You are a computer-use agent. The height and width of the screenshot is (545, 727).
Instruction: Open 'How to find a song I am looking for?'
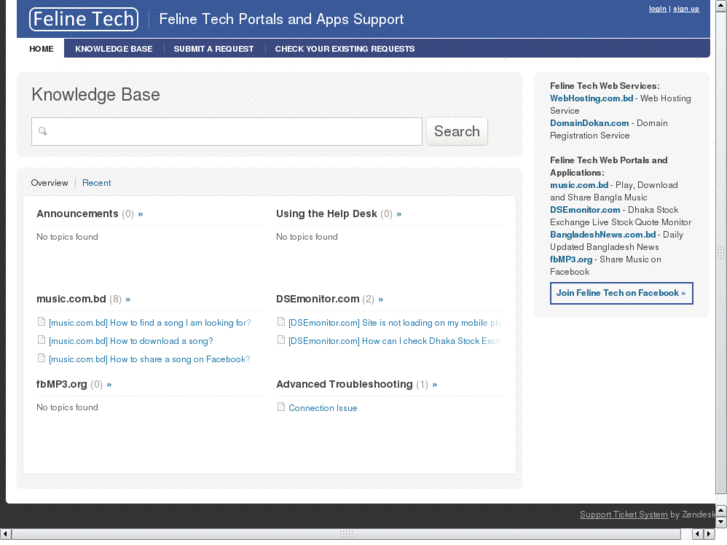[x=150, y=322]
